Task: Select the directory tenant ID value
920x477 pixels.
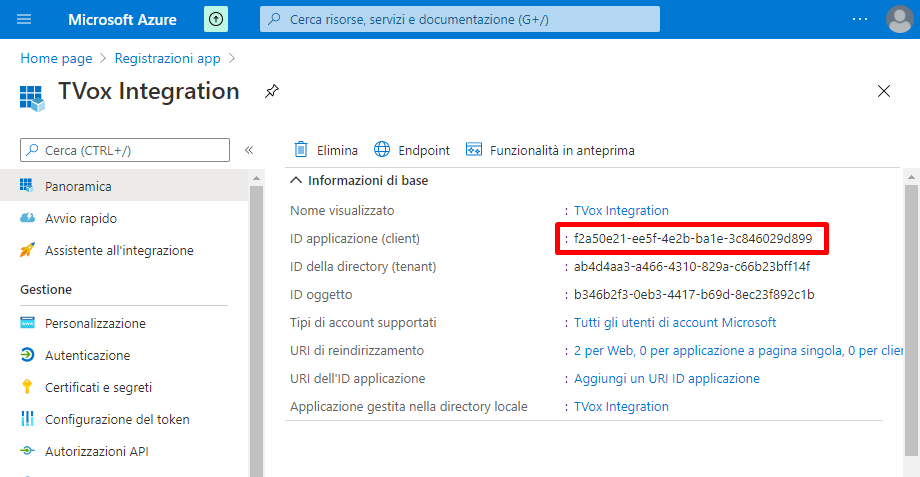Action: [x=692, y=267]
